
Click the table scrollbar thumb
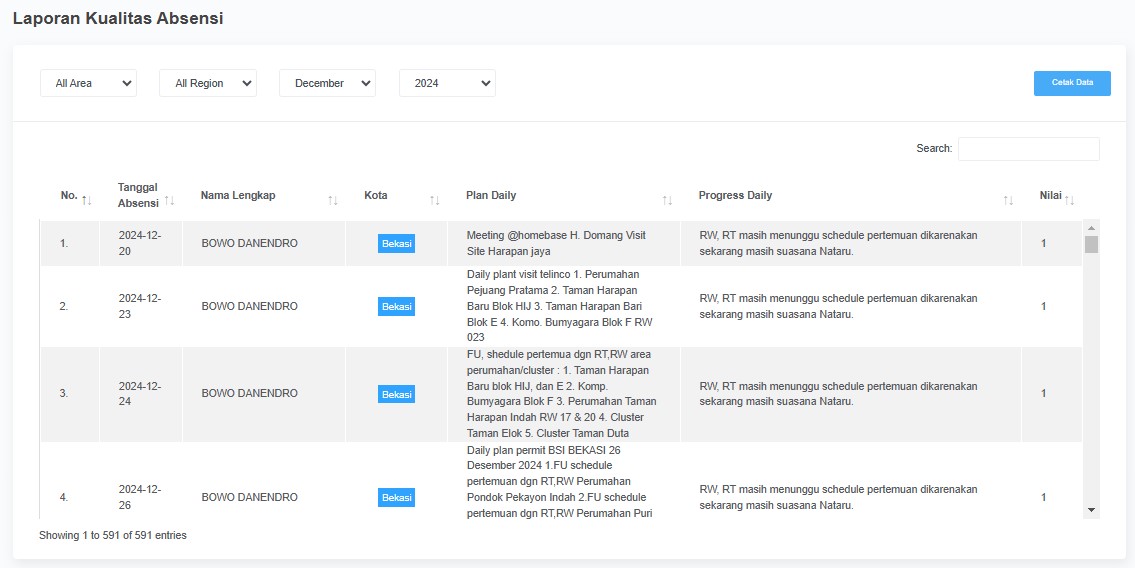pos(1091,244)
